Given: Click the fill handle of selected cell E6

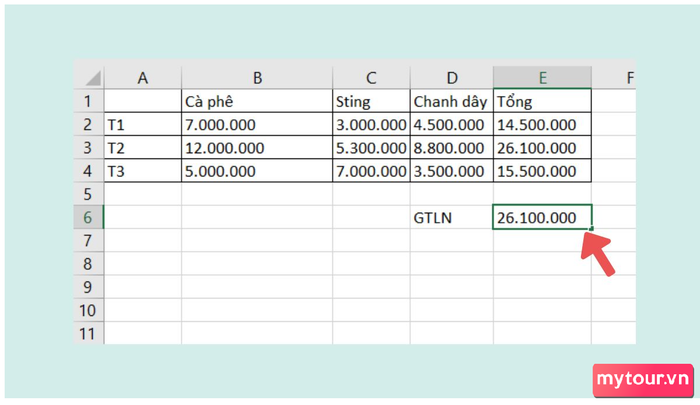Looking at the screenshot, I should click(592, 229).
